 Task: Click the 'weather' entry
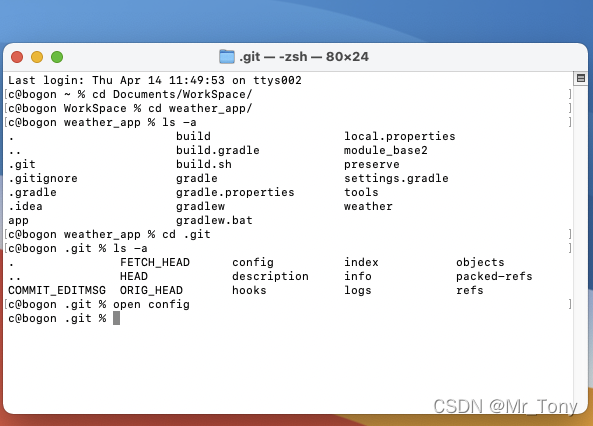368,206
